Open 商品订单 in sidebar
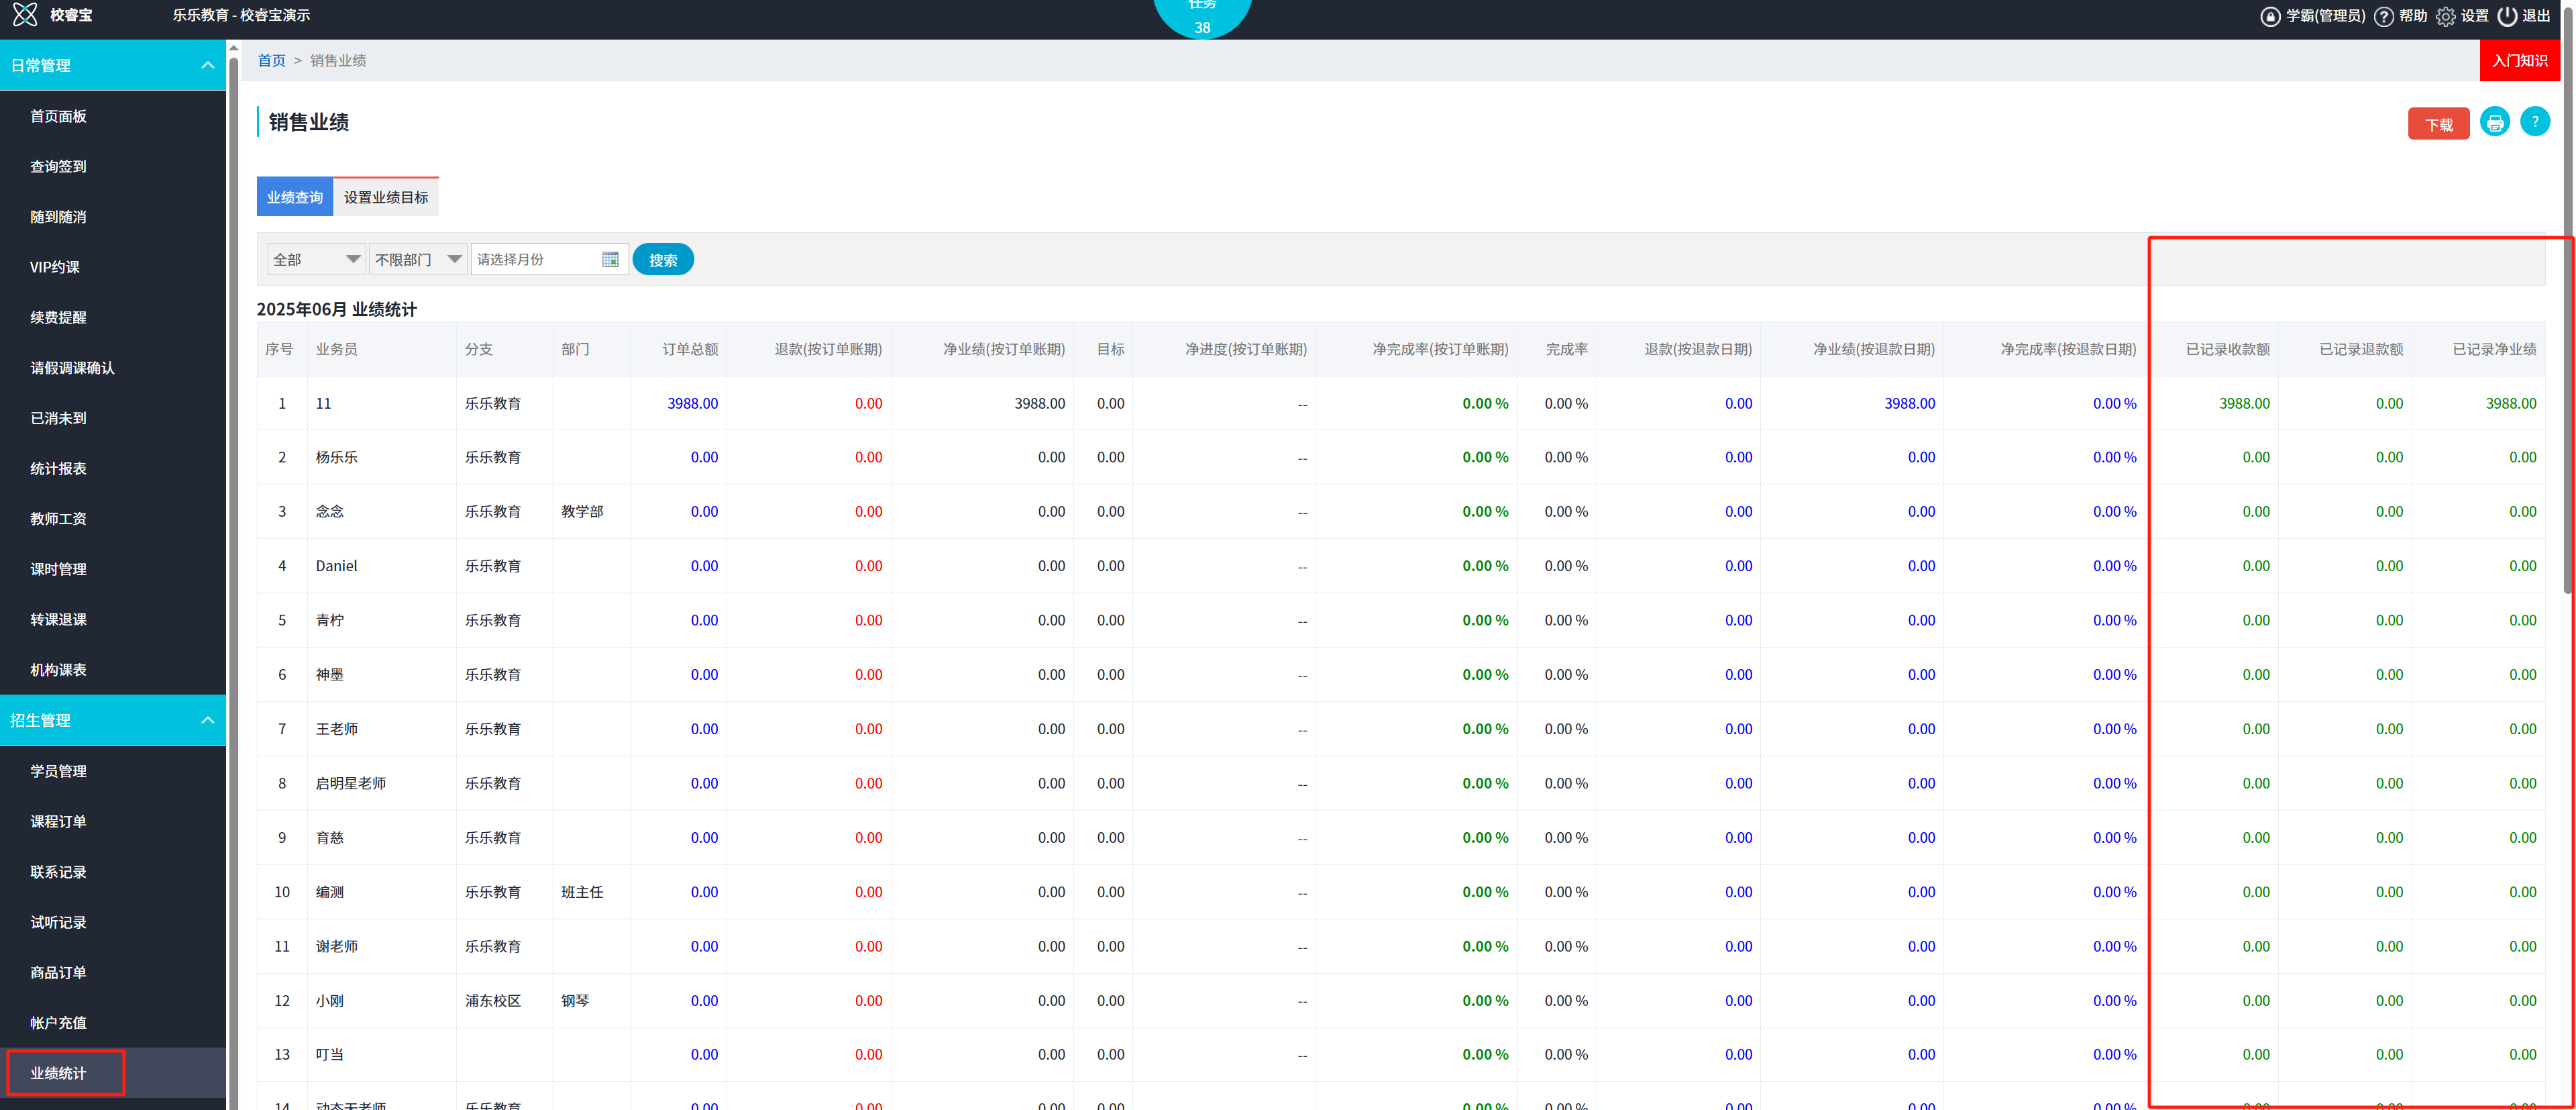 pyautogui.click(x=58, y=972)
